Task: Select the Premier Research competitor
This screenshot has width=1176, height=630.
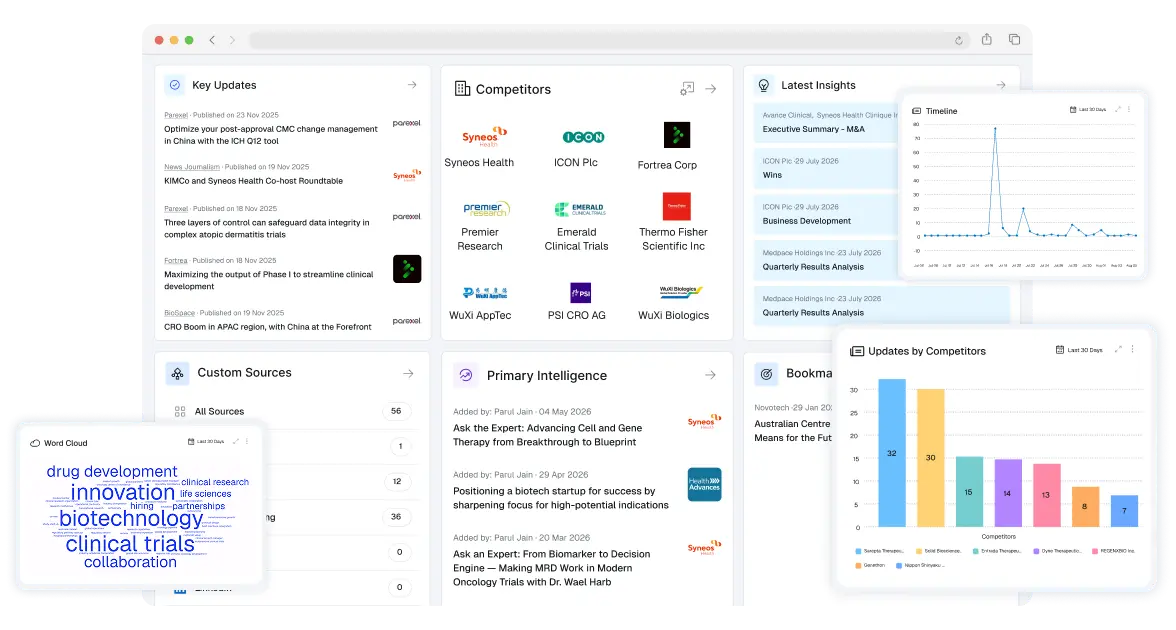Action: point(480,225)
